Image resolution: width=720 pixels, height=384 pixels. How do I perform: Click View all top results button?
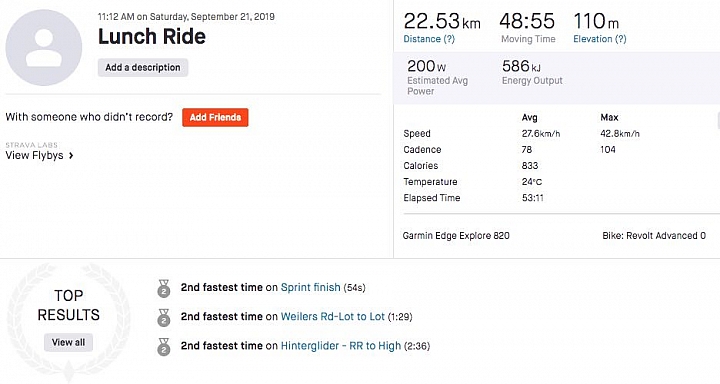coord(68,342)
